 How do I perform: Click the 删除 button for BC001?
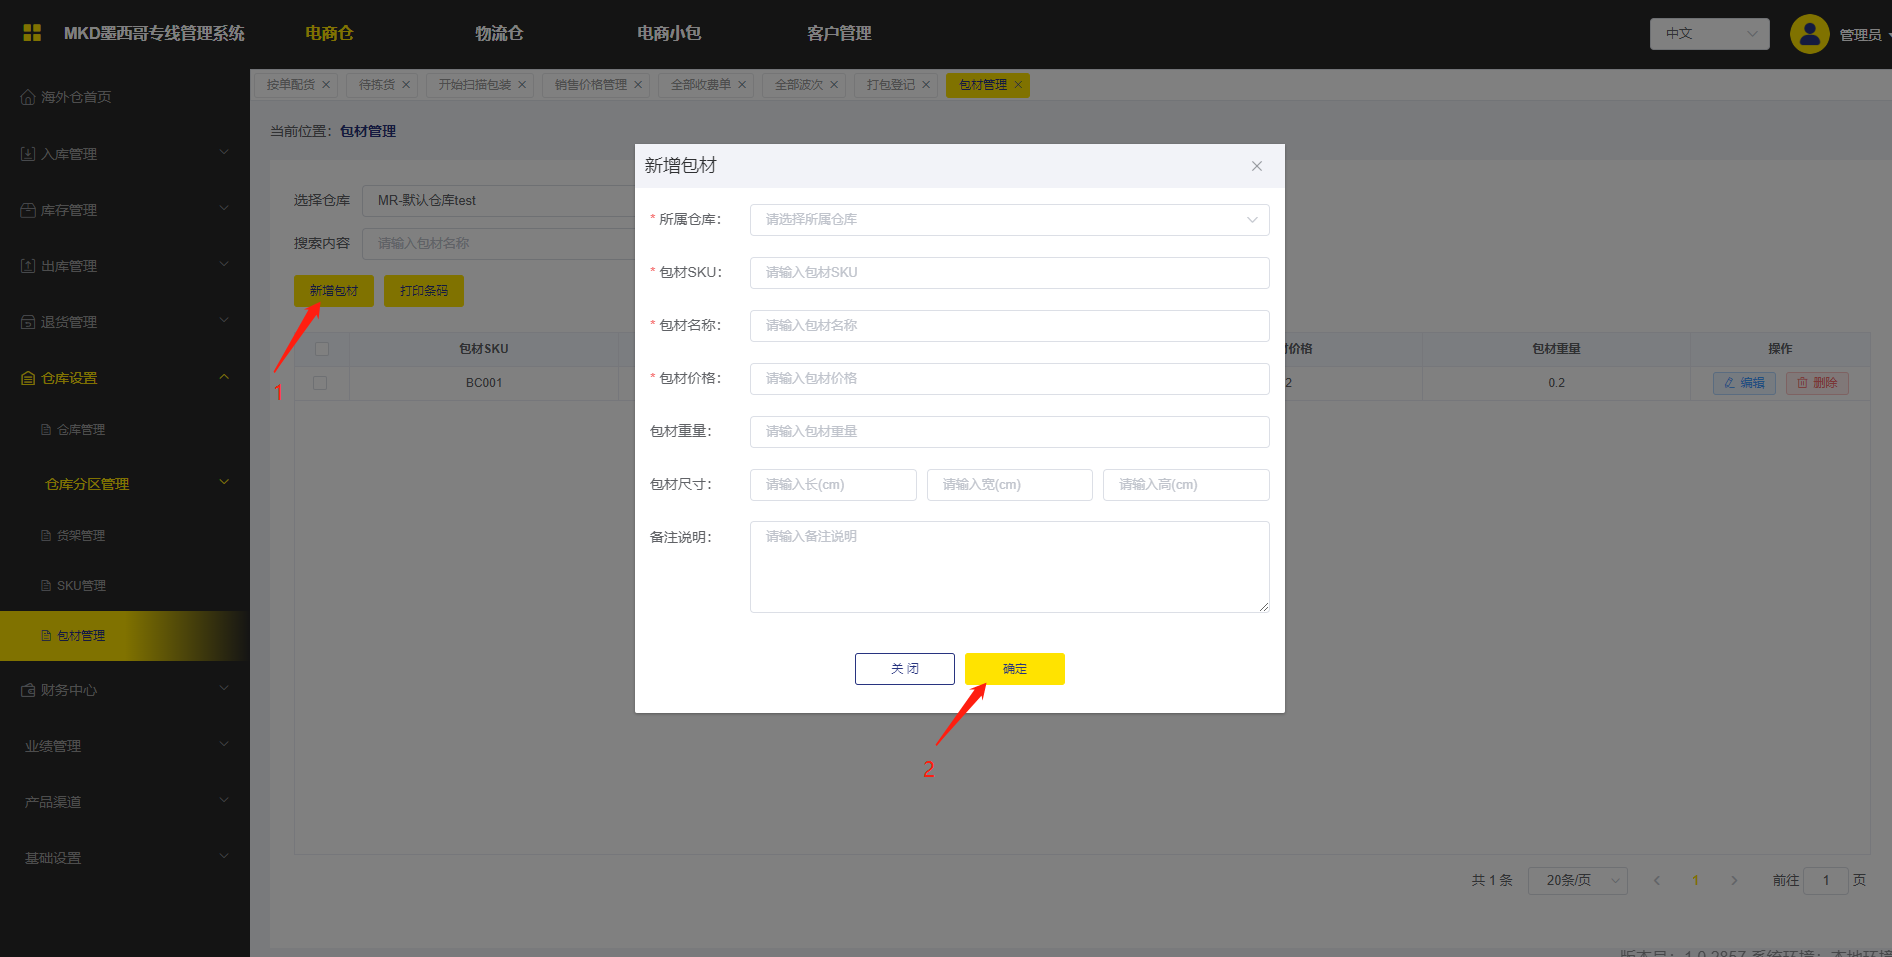coord(1816,383)
